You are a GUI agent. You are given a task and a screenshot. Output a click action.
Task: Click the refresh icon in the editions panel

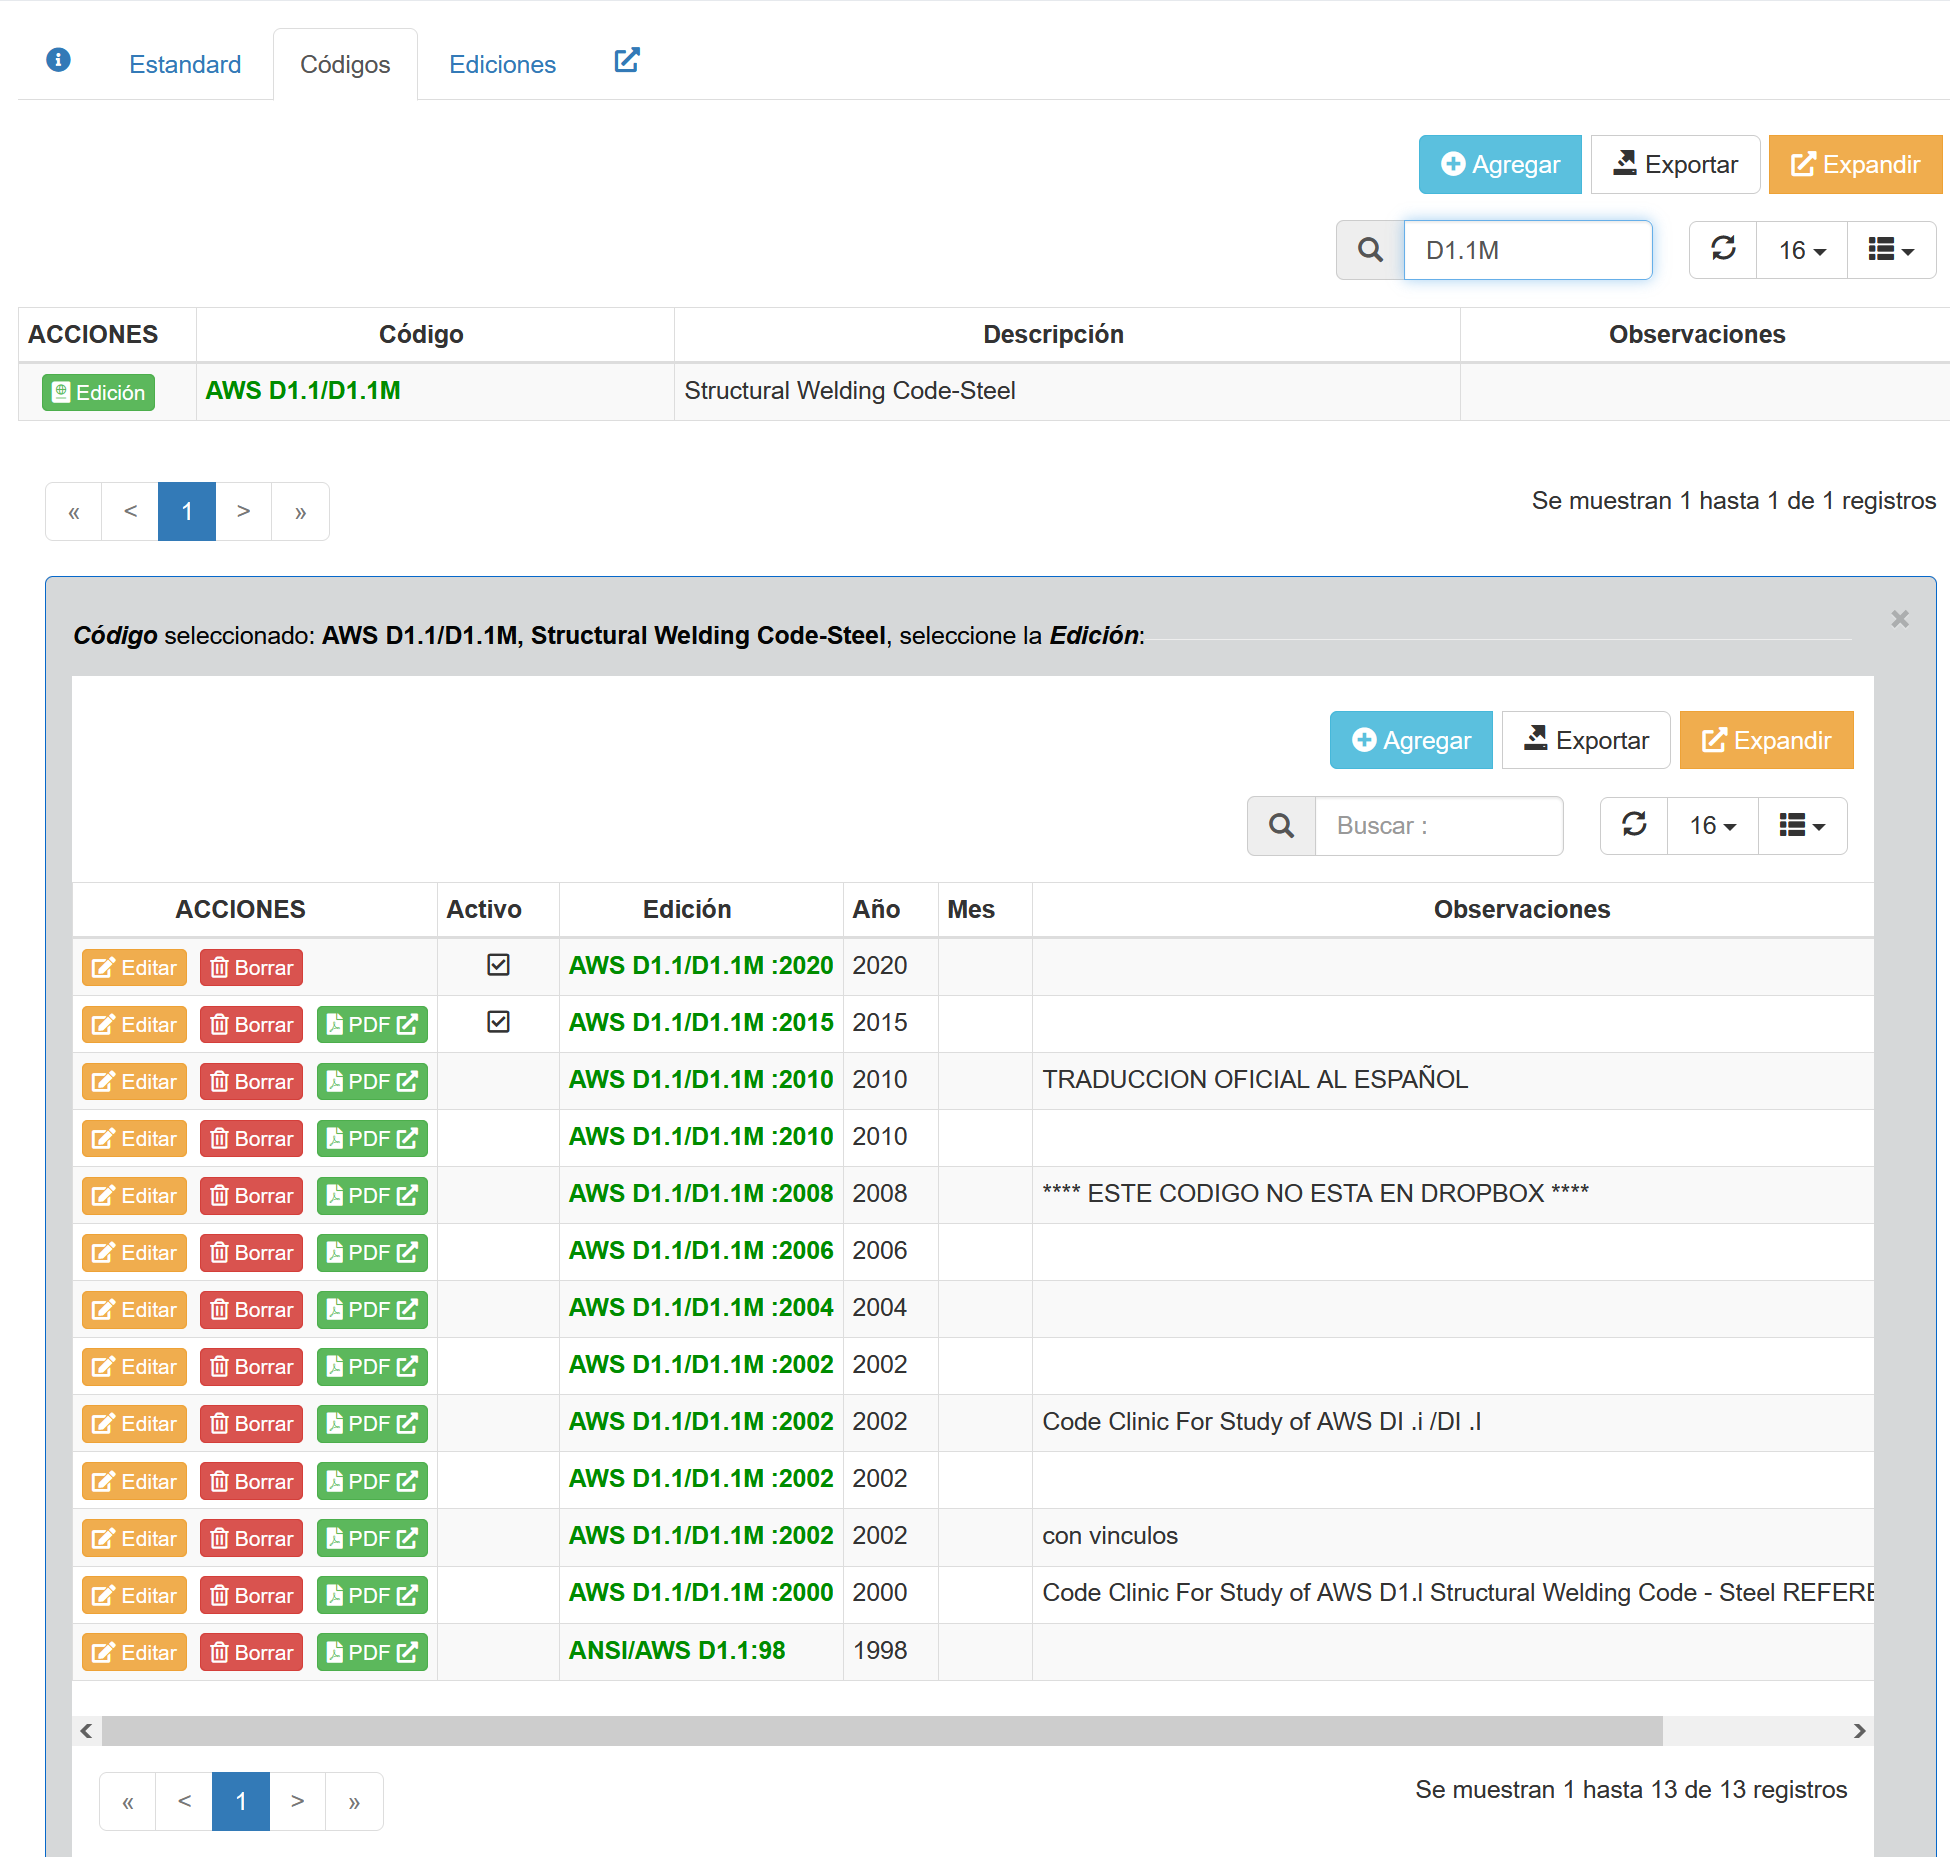[1634, 825]
